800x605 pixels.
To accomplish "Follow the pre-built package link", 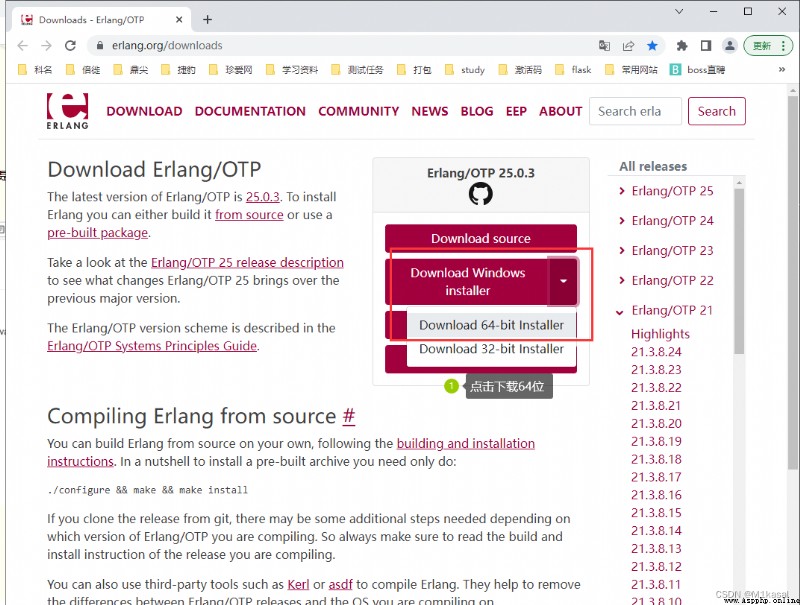I will 97,233.
